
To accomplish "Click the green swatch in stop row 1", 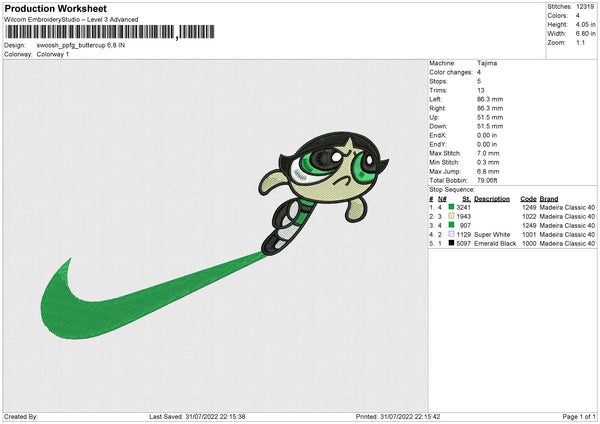I will [x=451, y=207].
